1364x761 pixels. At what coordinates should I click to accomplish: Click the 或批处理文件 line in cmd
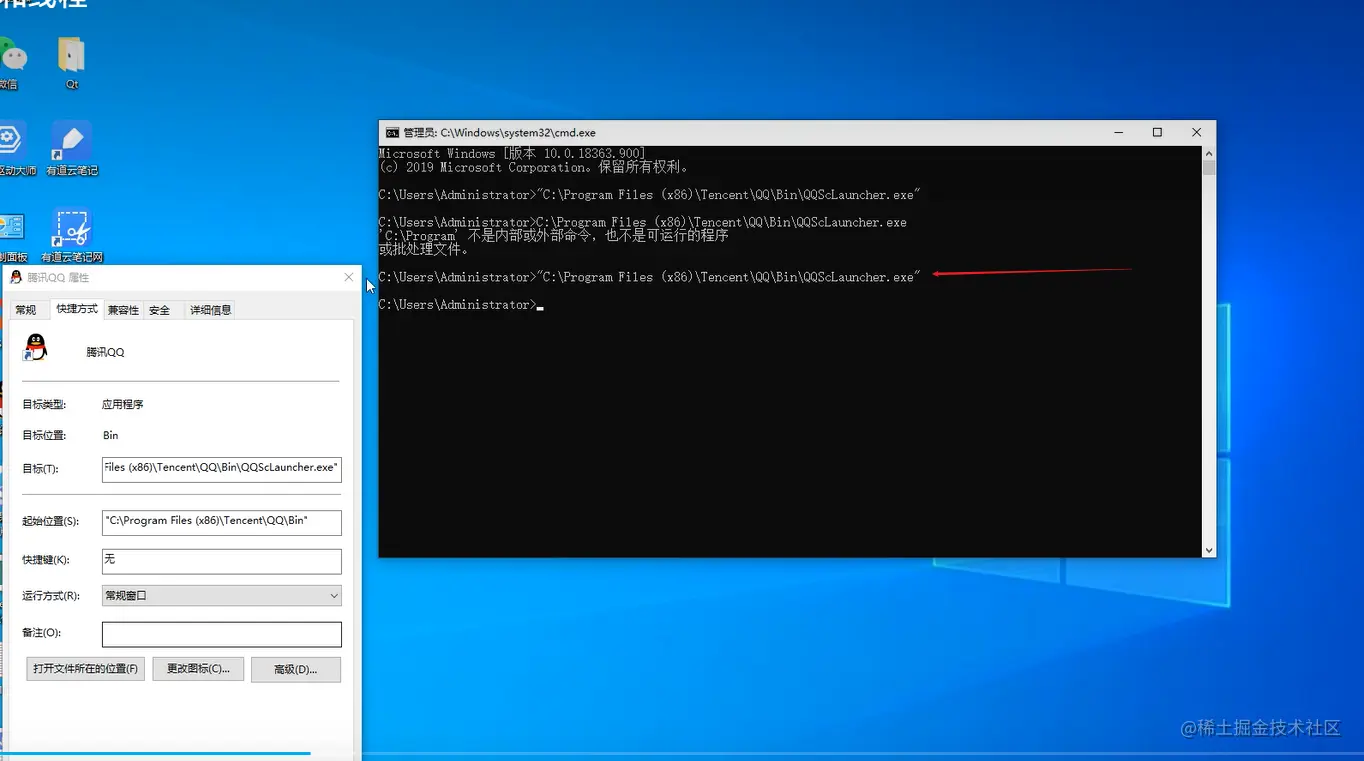pos(424,249)
